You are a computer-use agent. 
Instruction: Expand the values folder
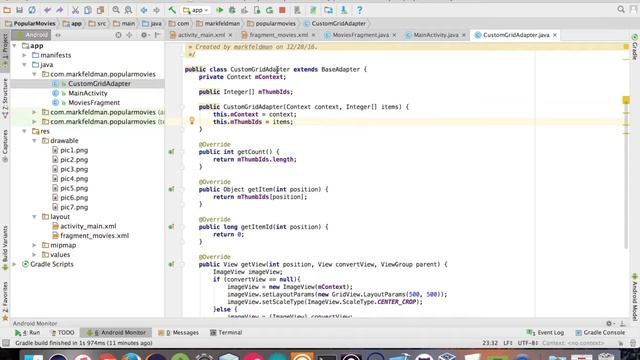click(x=34, y=255)
